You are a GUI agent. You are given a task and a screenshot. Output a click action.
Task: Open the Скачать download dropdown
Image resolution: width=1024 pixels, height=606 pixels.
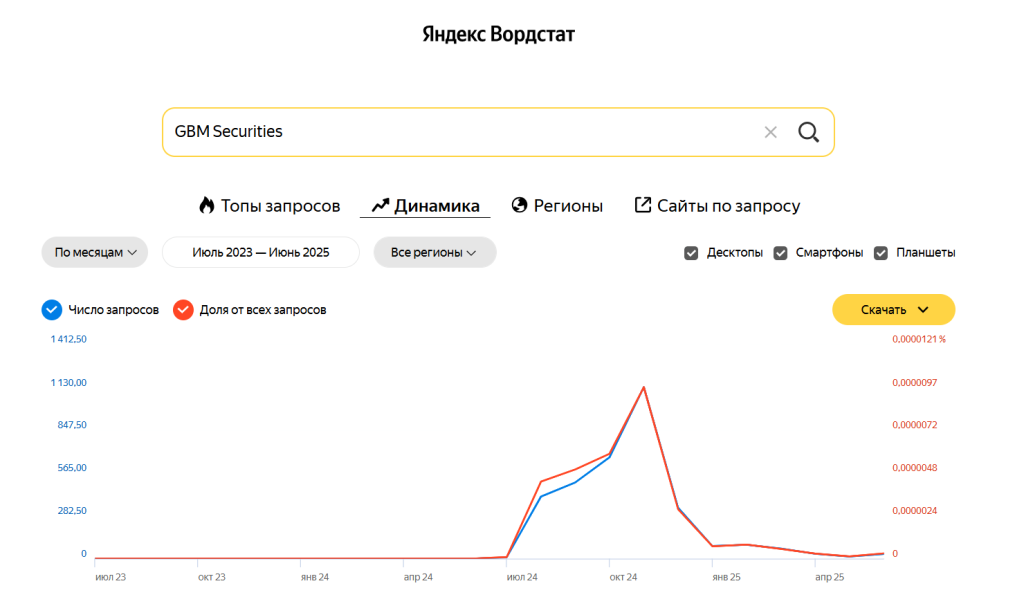pyautogui.click(x=894, y=310)
